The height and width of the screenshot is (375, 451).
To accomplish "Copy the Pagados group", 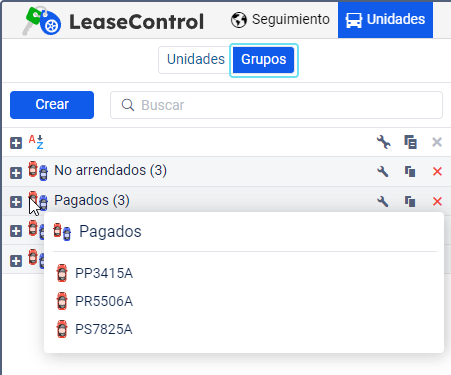I will point(410,201).
